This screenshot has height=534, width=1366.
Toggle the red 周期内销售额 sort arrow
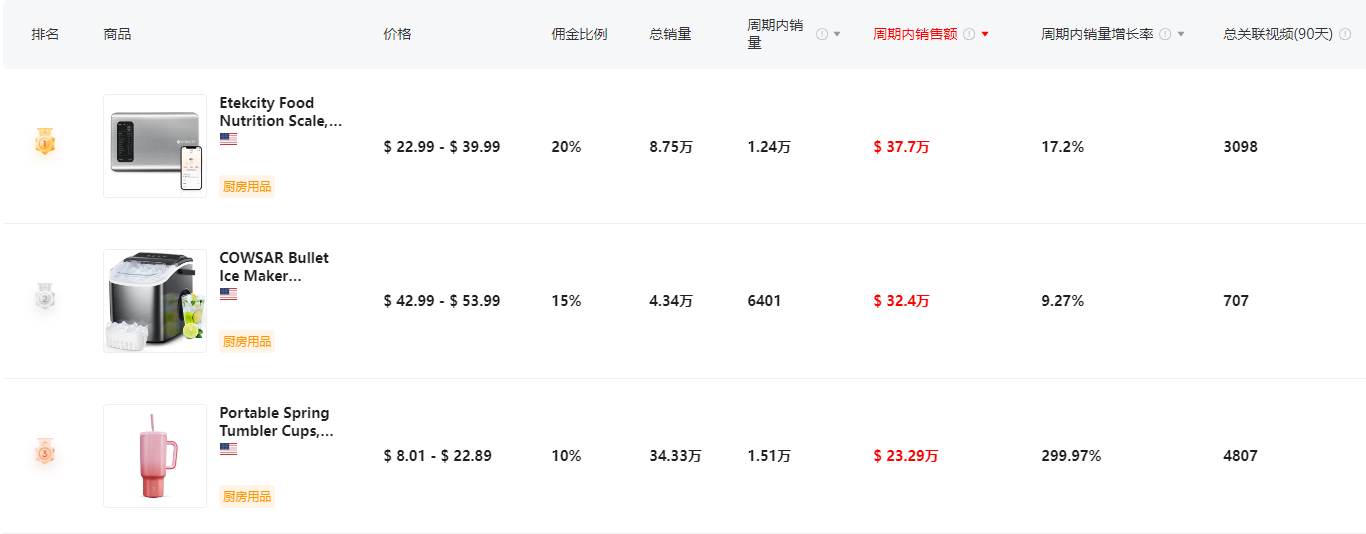985,34
